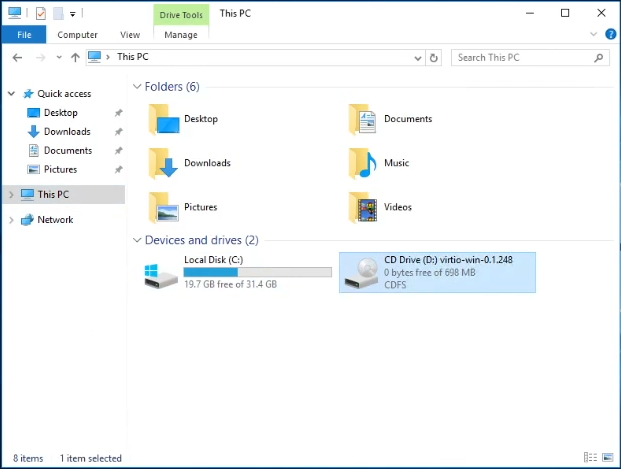Open the Documents folder icon in Folders

point(362,119)
